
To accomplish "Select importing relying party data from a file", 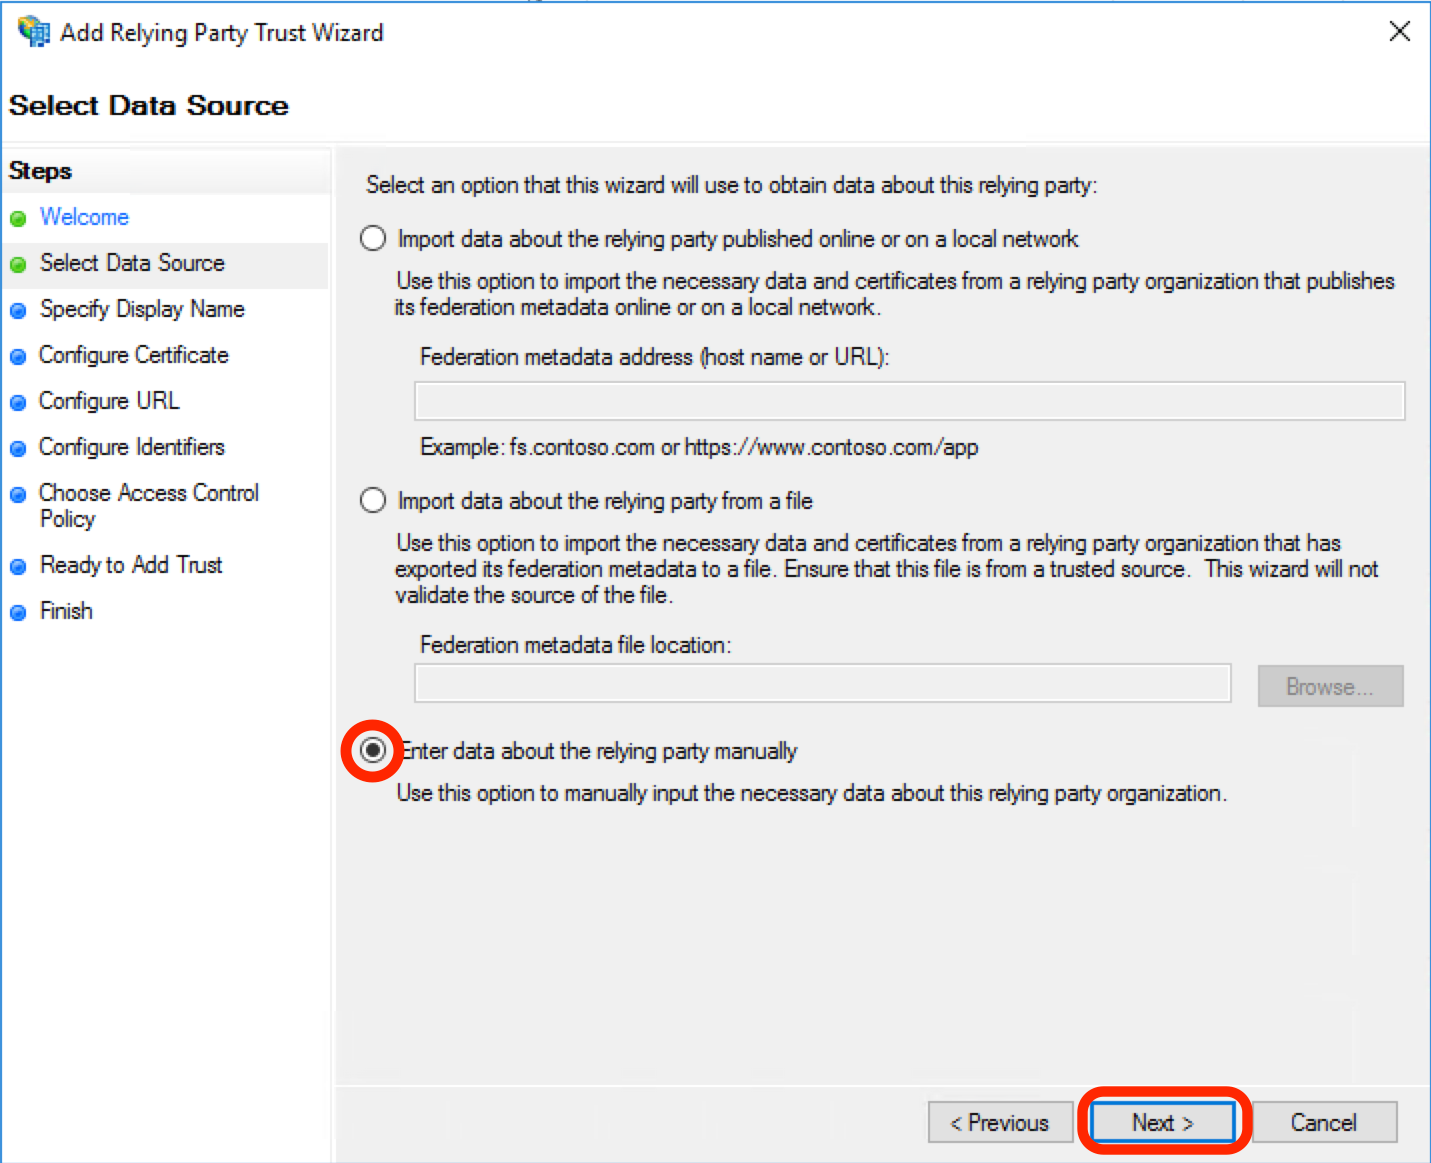I will tap(372, 500).
